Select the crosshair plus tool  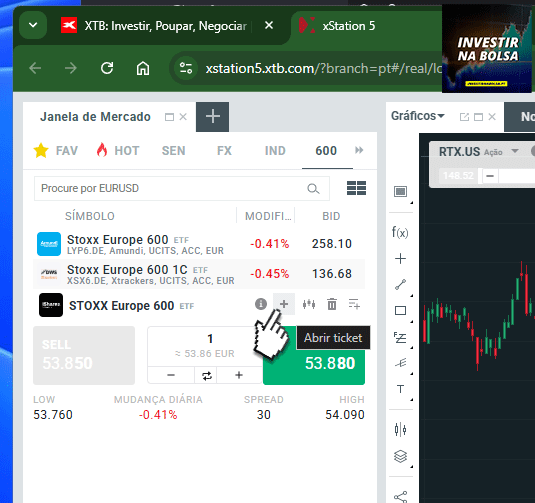point(400,258)
